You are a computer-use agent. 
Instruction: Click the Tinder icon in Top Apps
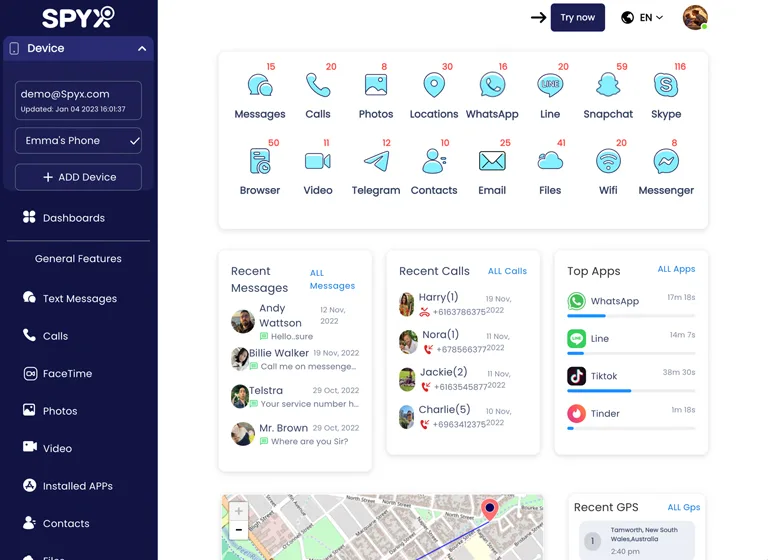[576, 414]
